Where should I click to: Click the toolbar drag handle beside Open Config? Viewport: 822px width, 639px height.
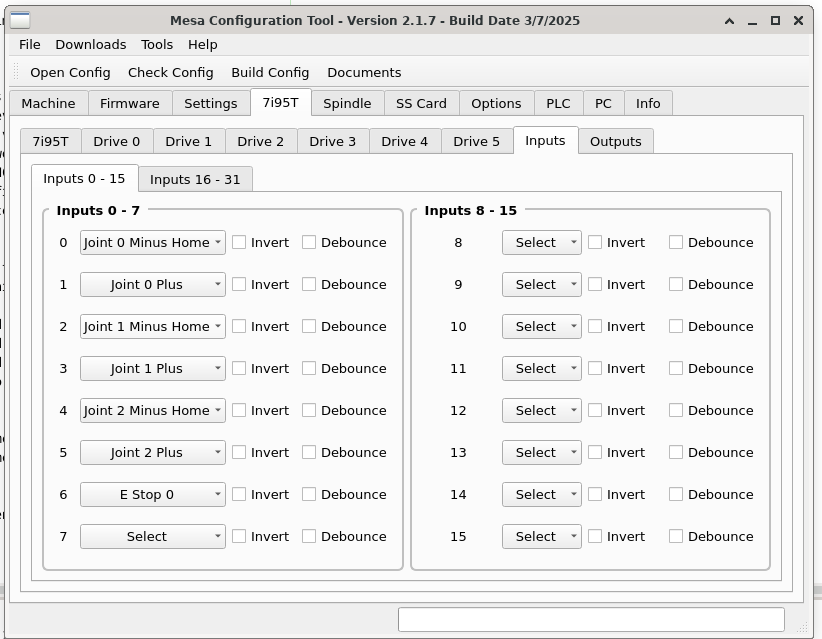[16, 72]
